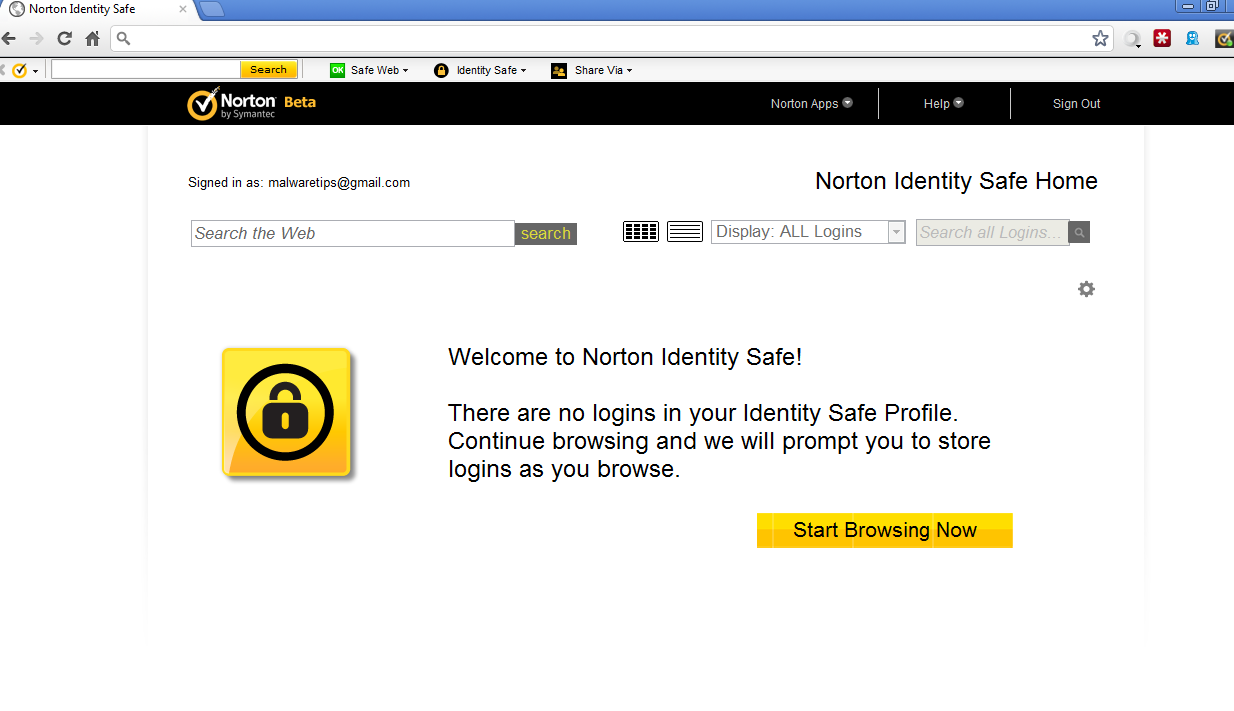Open the Display: ALL Logins dropdown
The image size is (1234, 711).
(x=808, y=232)
